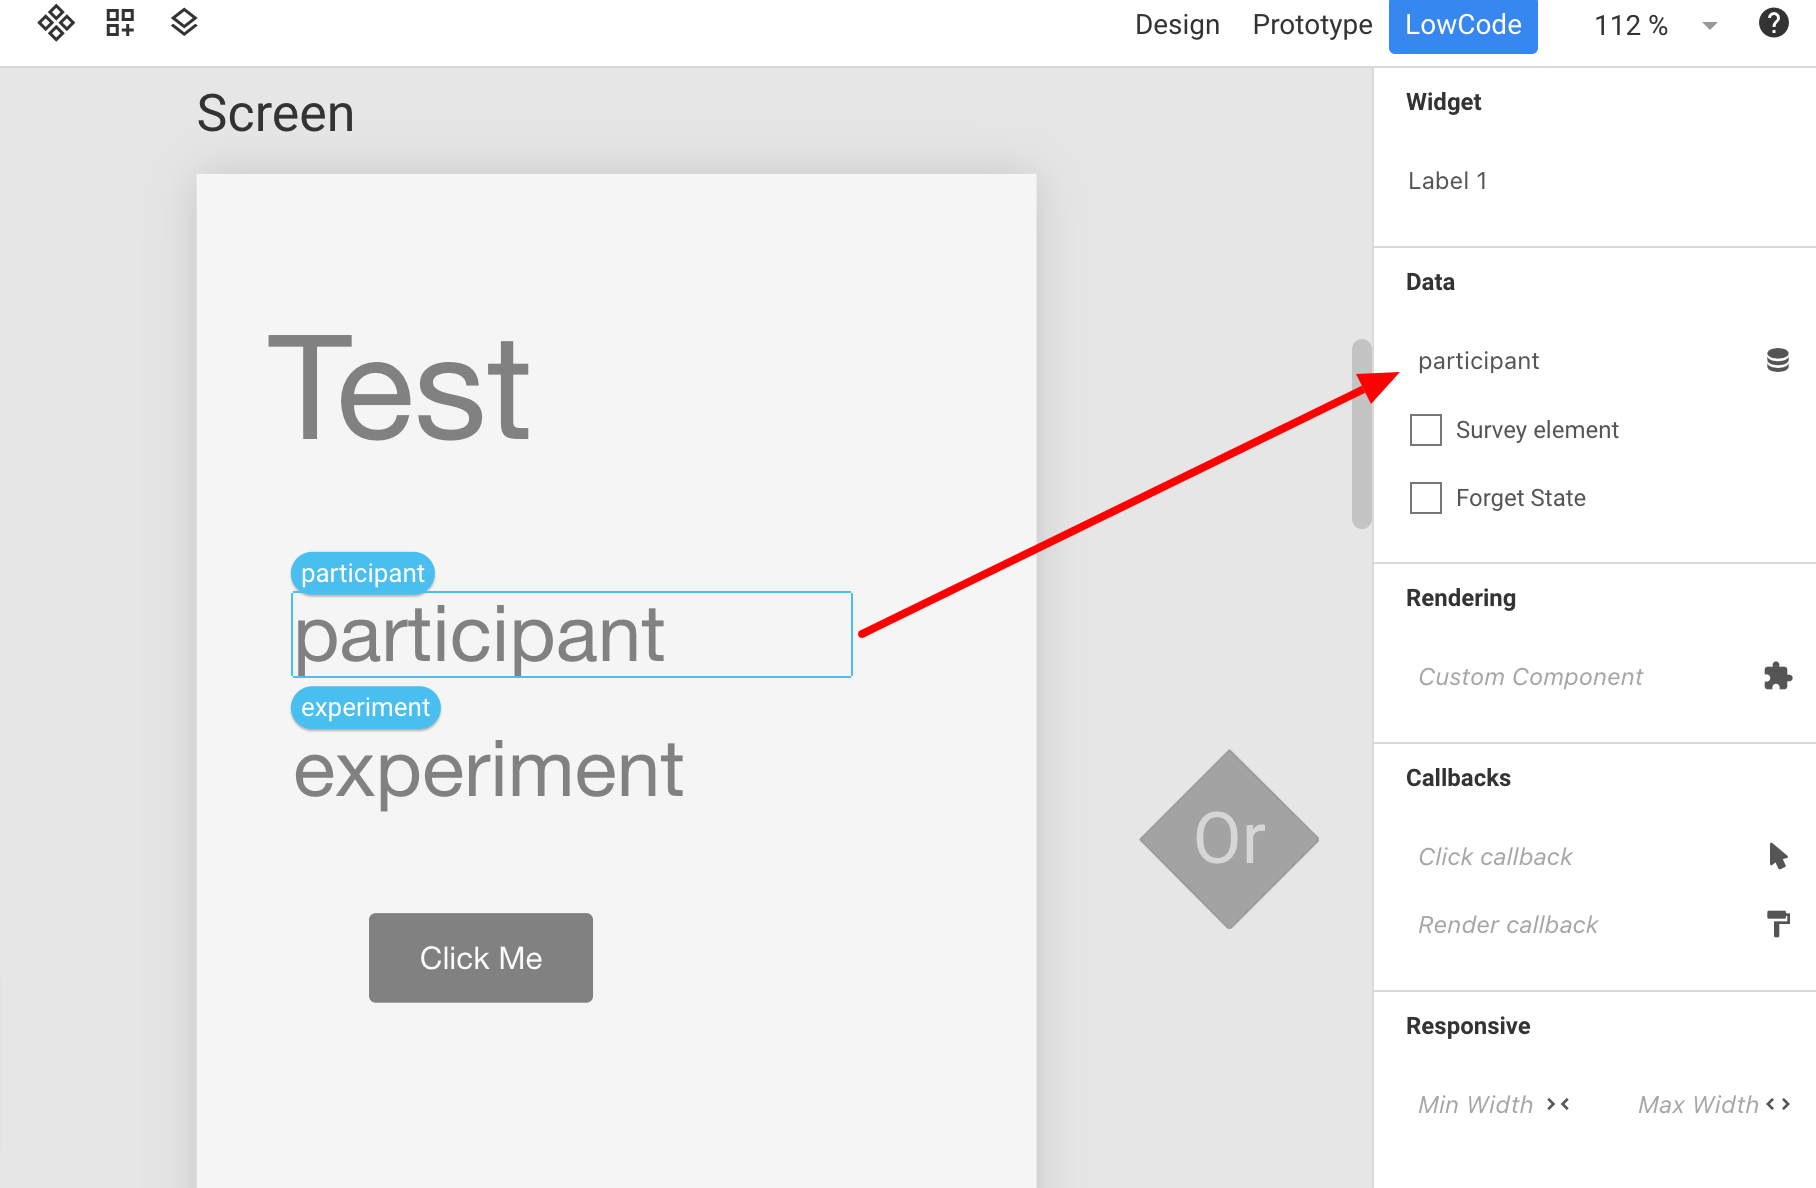Screen dimensions: 1816x1188
Task: Select the components grid icon in top toolbar
Action: pyautogui.click(x=56, y=22)
